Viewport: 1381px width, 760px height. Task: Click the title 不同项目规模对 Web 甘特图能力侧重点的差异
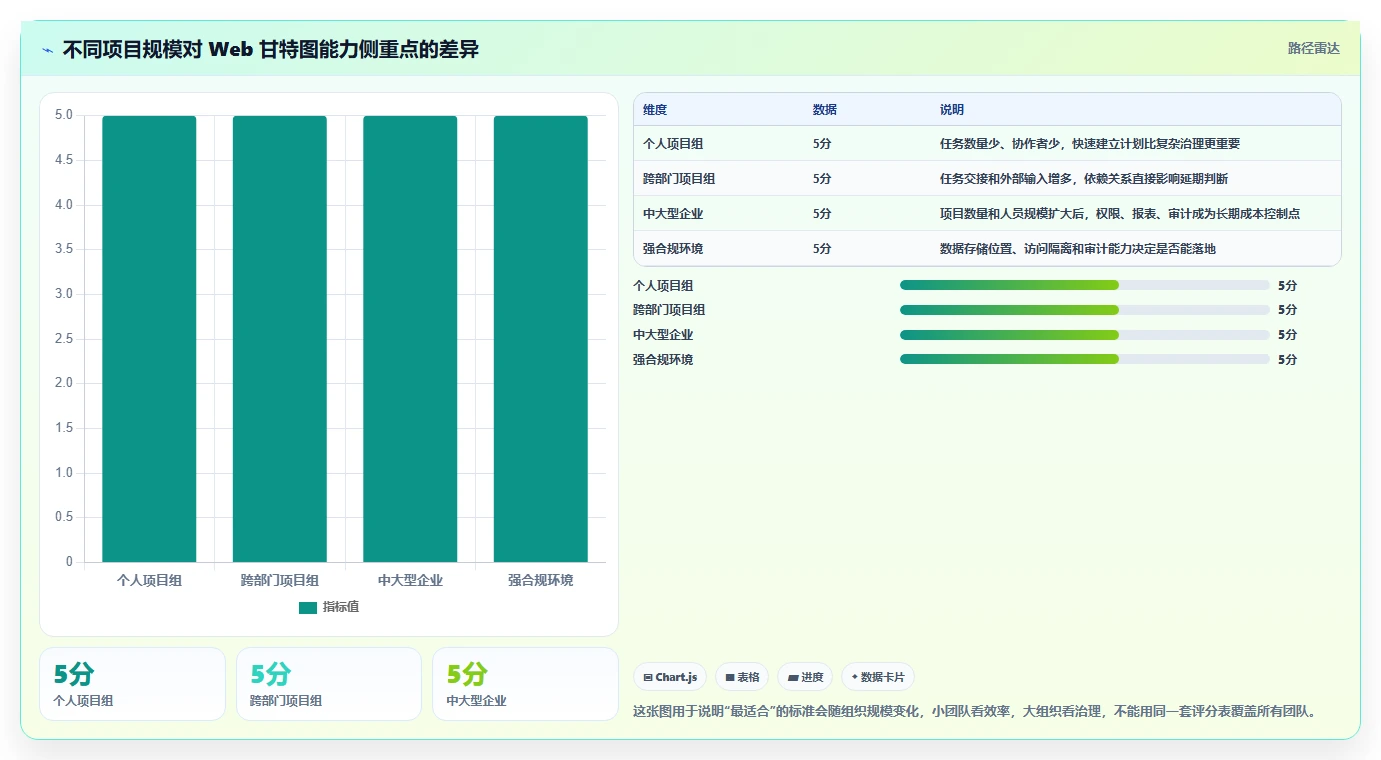(x=271, y=50)
